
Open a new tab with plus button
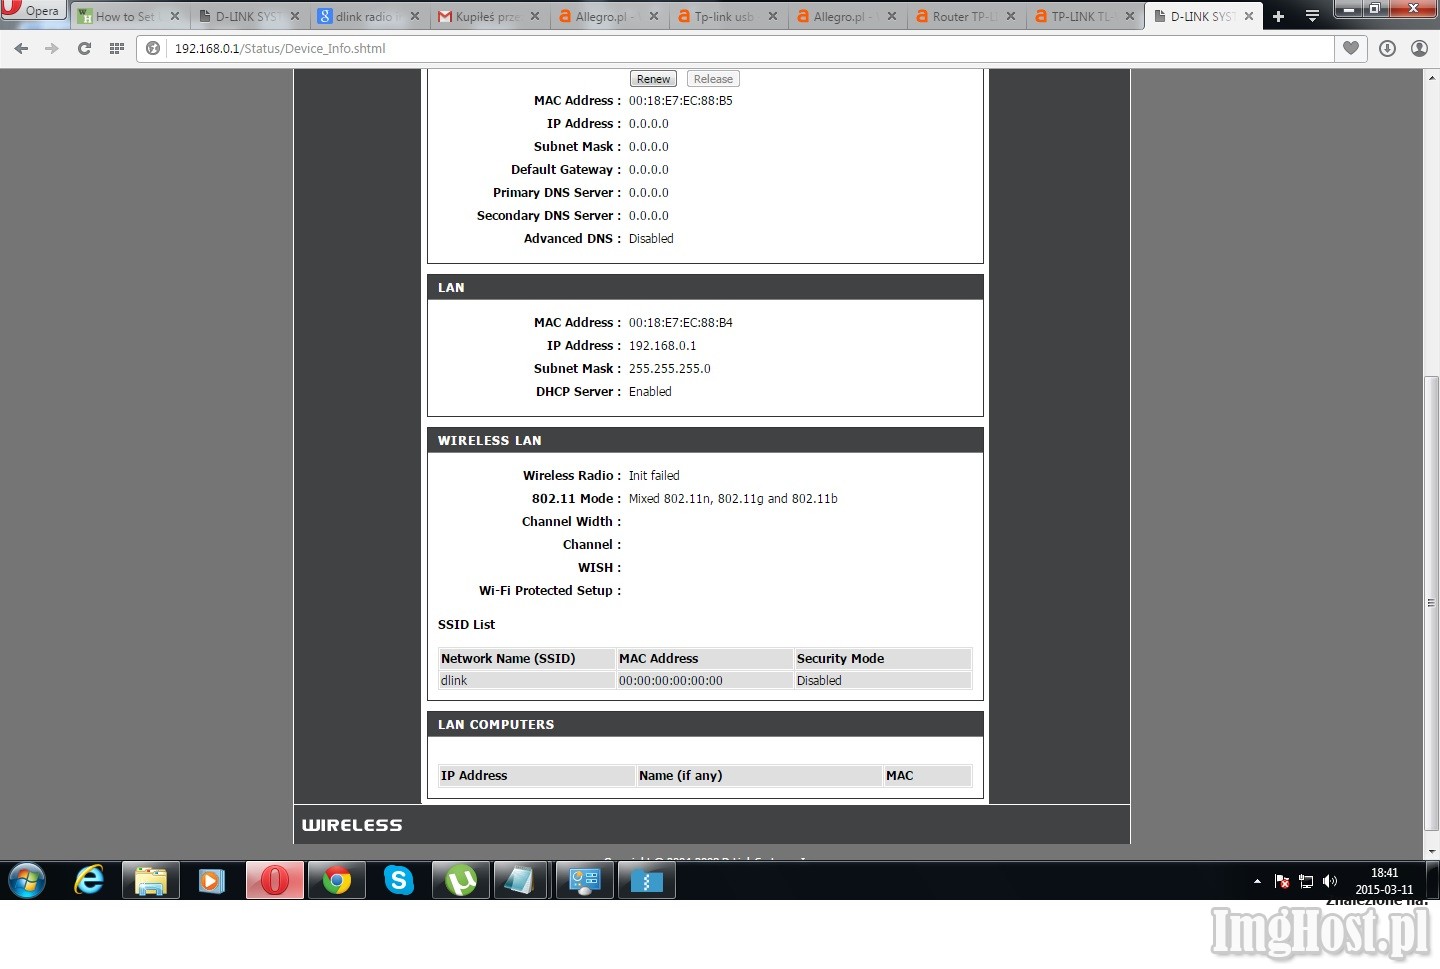tap(1278, 16)
